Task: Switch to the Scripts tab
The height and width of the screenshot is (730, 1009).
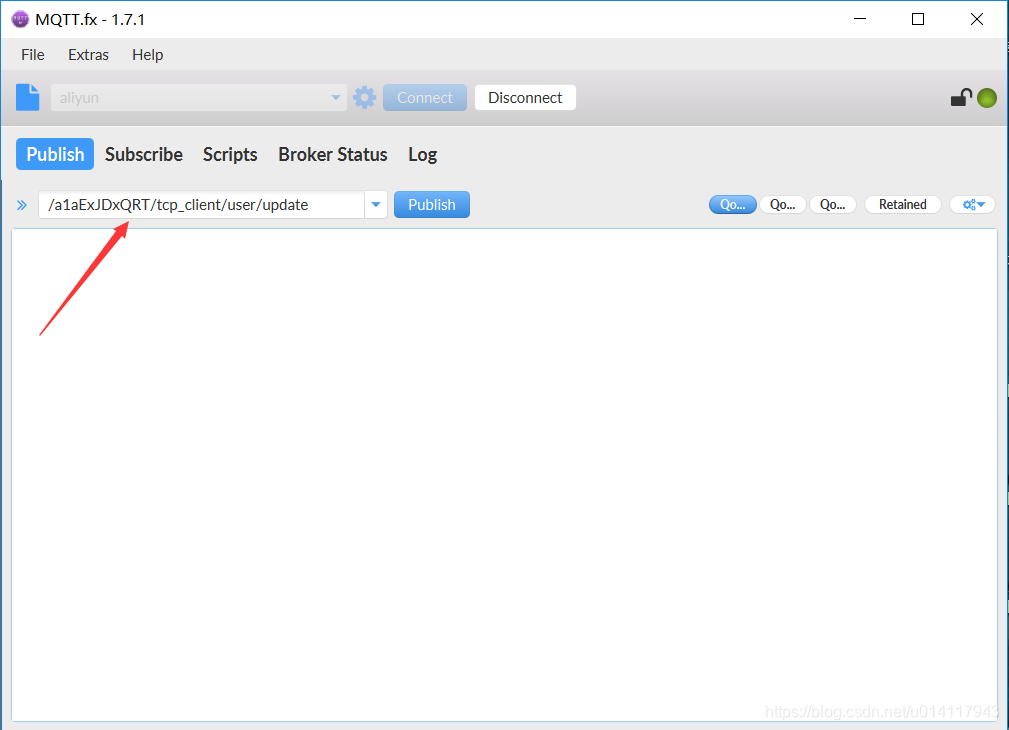Action: (230, 154)
